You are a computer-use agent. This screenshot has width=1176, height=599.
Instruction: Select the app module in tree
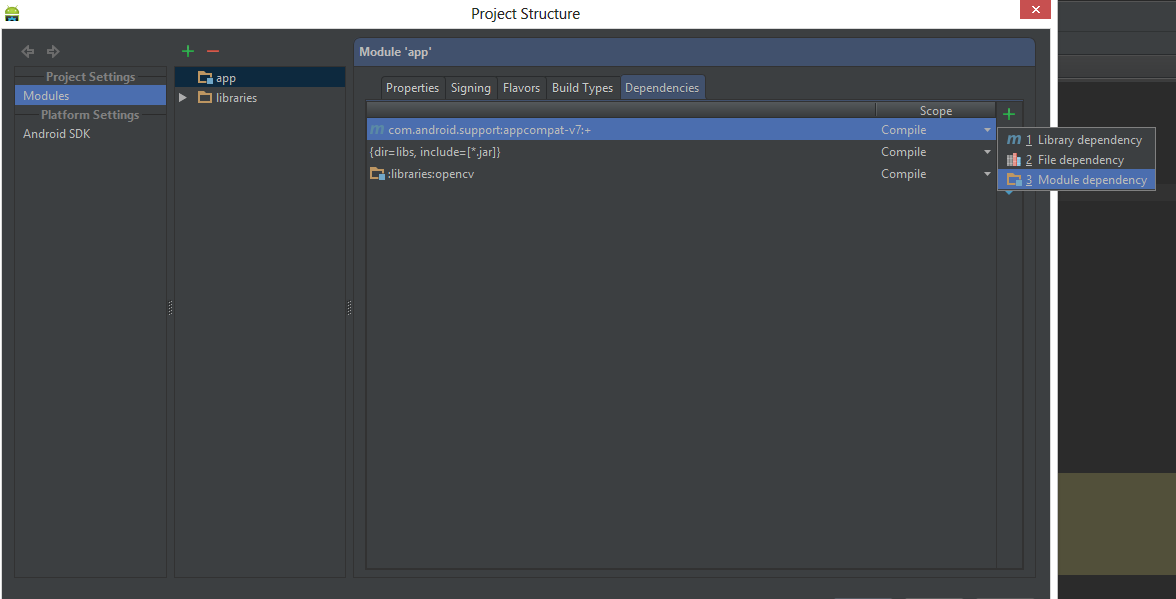click(225, 78)
